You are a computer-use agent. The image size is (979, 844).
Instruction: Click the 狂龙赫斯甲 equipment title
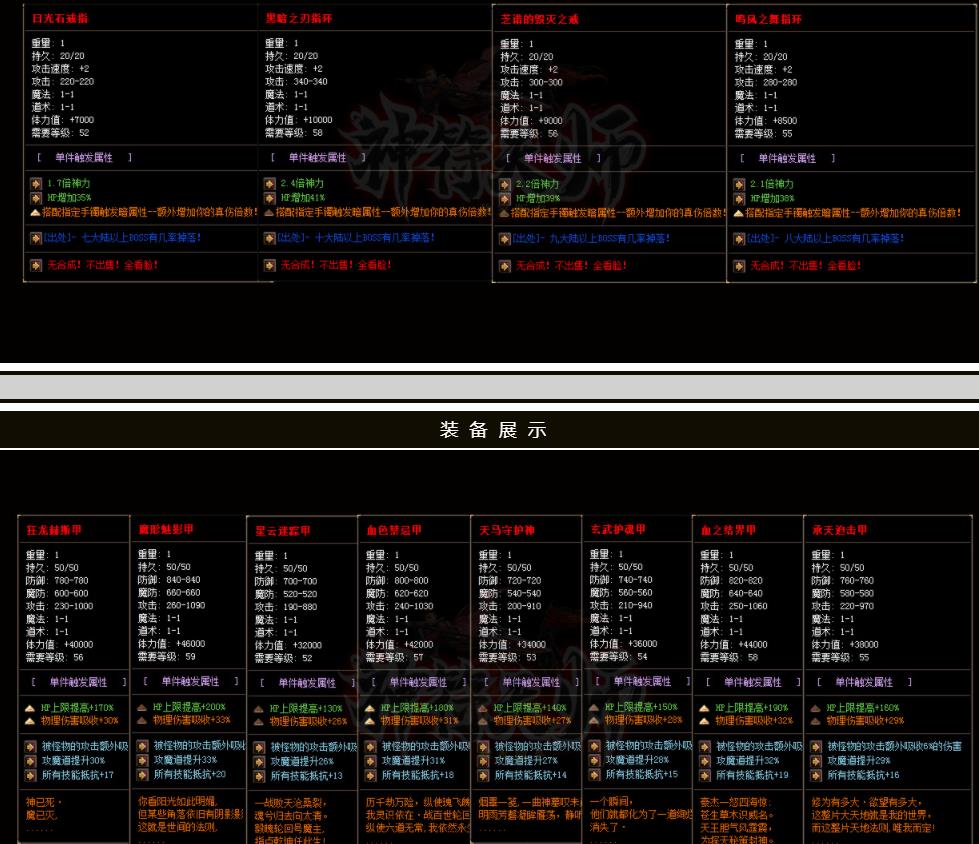click(52, 529)
